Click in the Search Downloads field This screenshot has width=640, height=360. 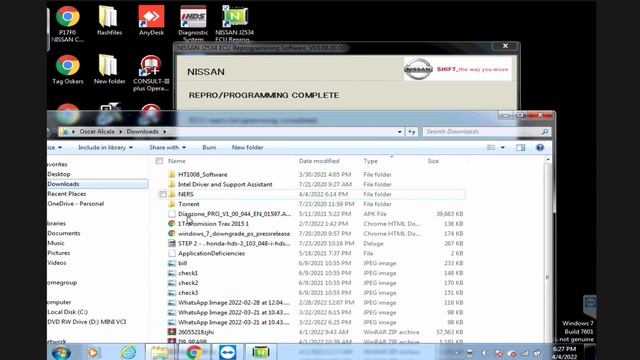pos(482,131)
